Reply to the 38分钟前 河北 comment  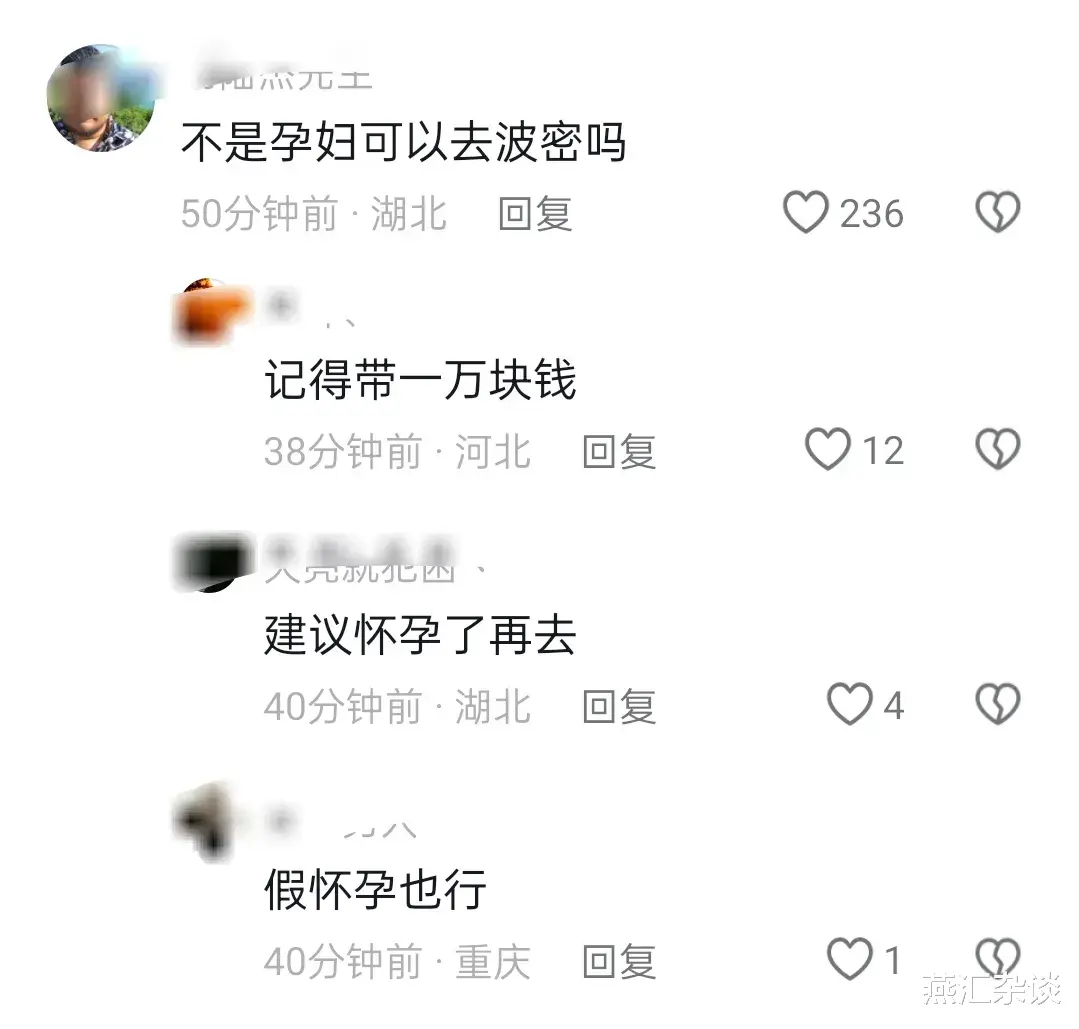[x=619, y=452]
